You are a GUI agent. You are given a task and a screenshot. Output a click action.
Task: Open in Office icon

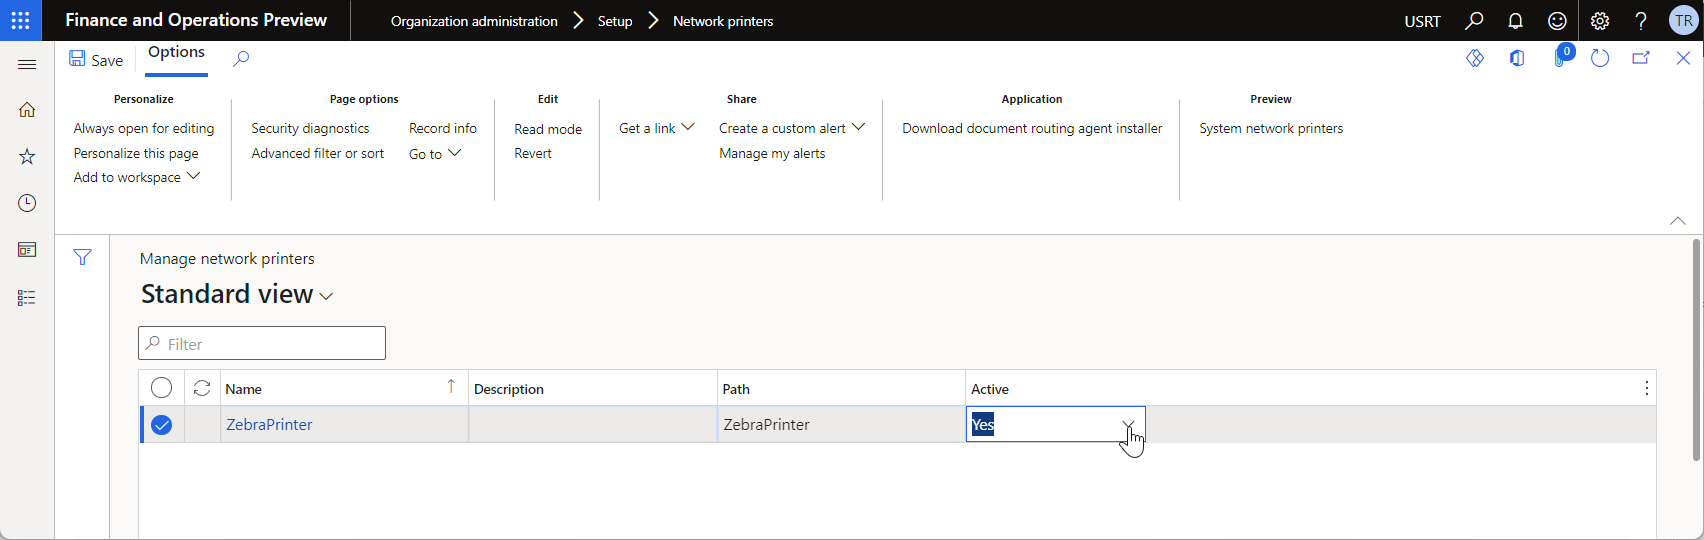click(x=1517, y=58)
